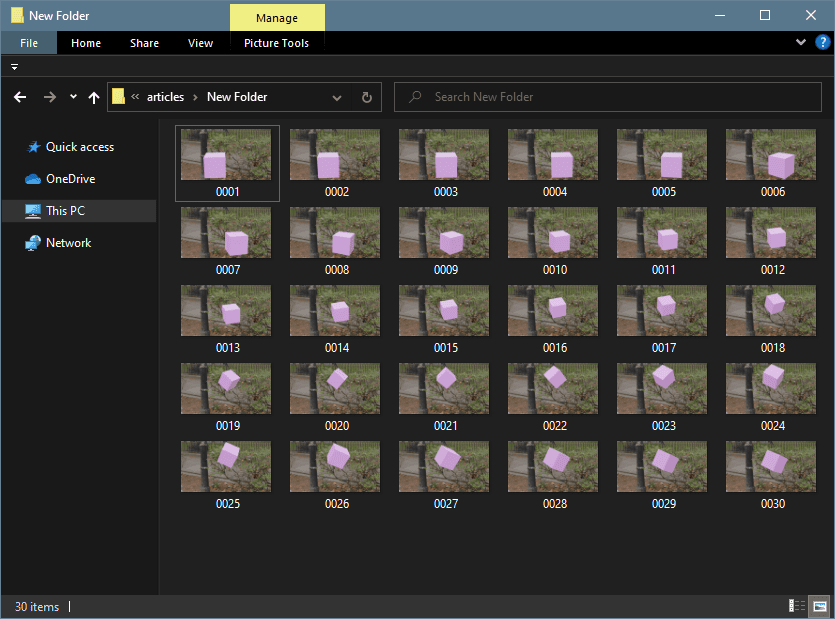Expand the recent locations chevron next to Forward
The image size is (835, 619).
click(x=72, y=97)
